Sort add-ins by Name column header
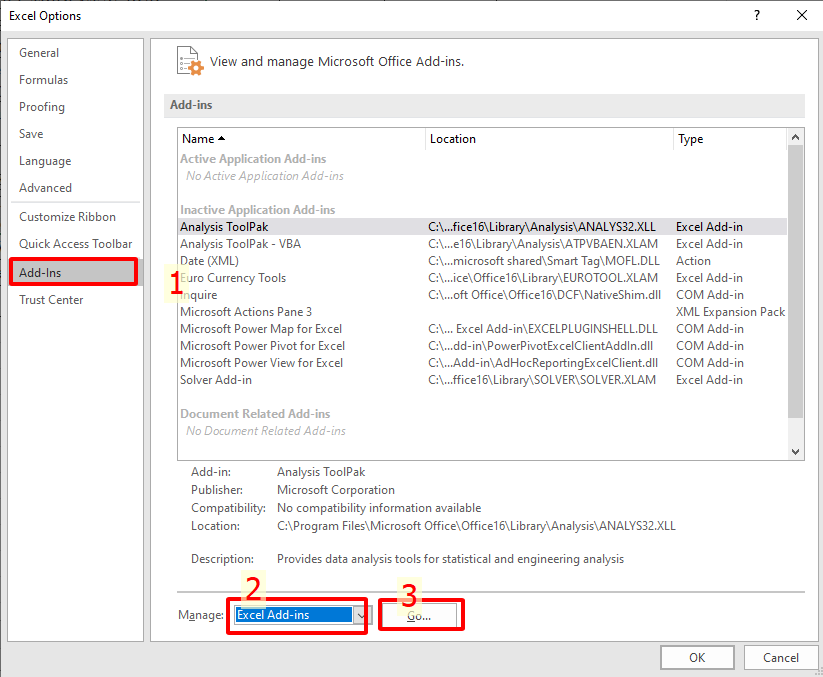This screenshot has width=823, height=677. [x=301, y=139]
